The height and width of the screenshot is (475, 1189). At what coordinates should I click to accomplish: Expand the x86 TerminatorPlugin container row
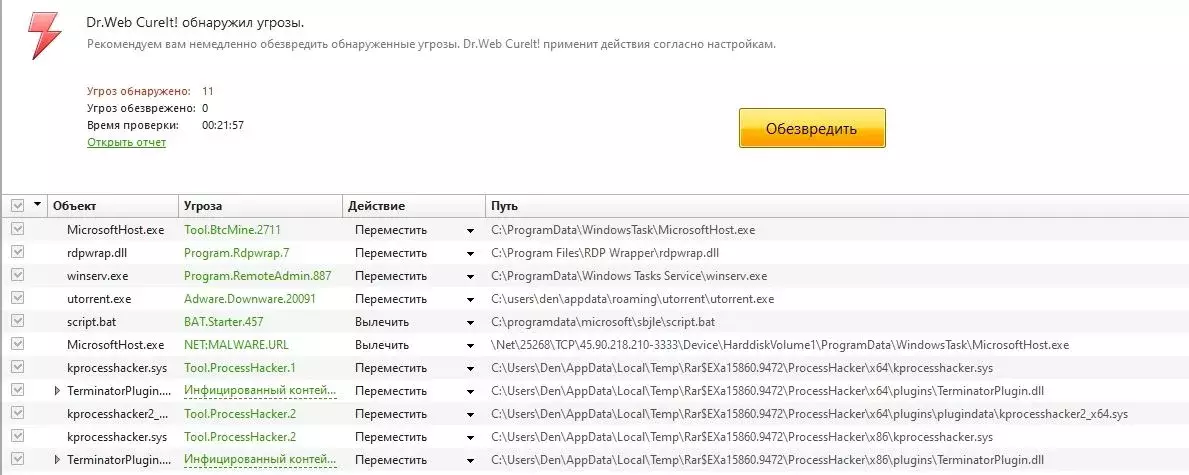tap(57, 460)
